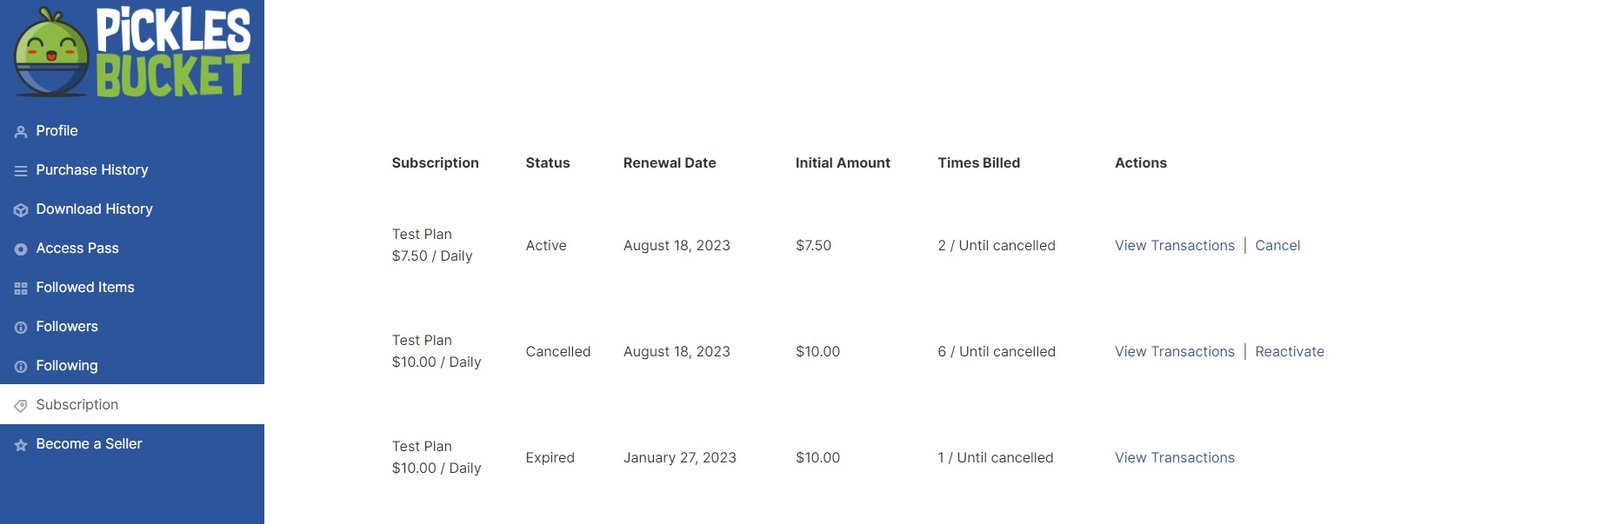View Transactions for the Cancelled plan
This screenshot has width=1600, height=524.
(x=1174, y=352)
